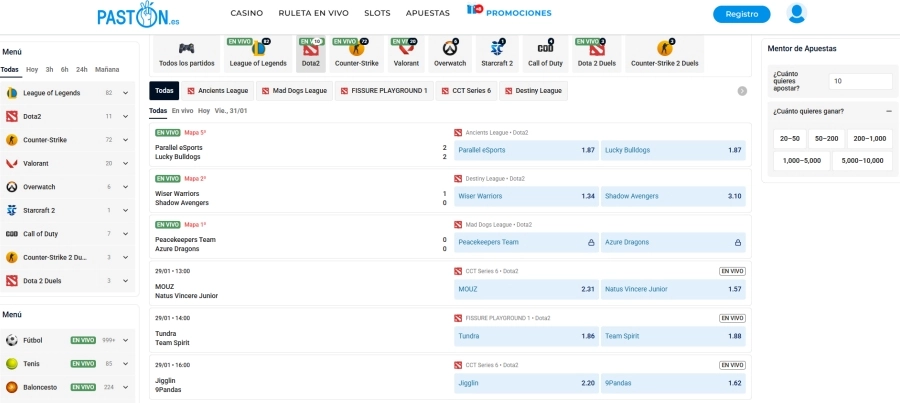Choose 20–50 winnings range

coord(790,139)
